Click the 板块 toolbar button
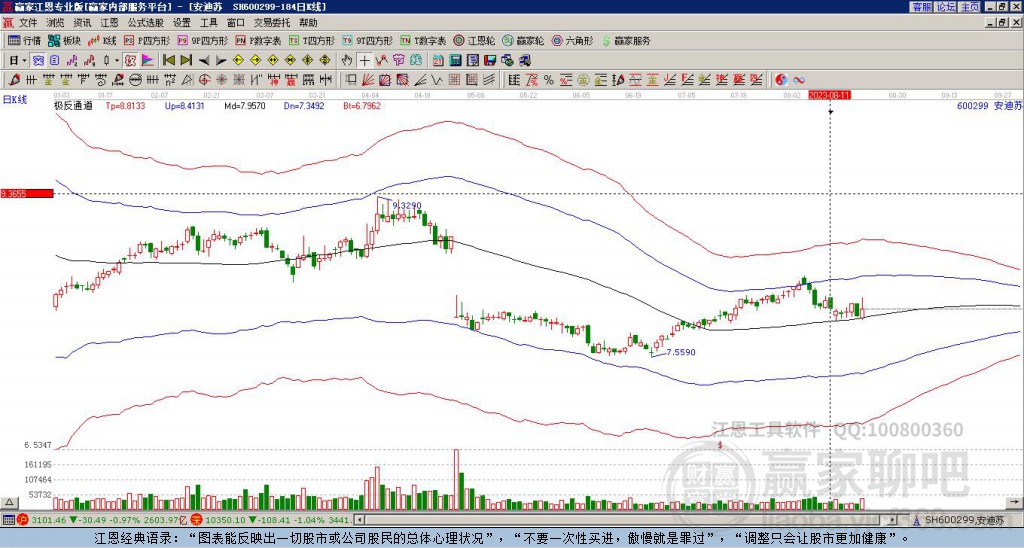The width and height of the screenshot is (1024, 548). 64,40
